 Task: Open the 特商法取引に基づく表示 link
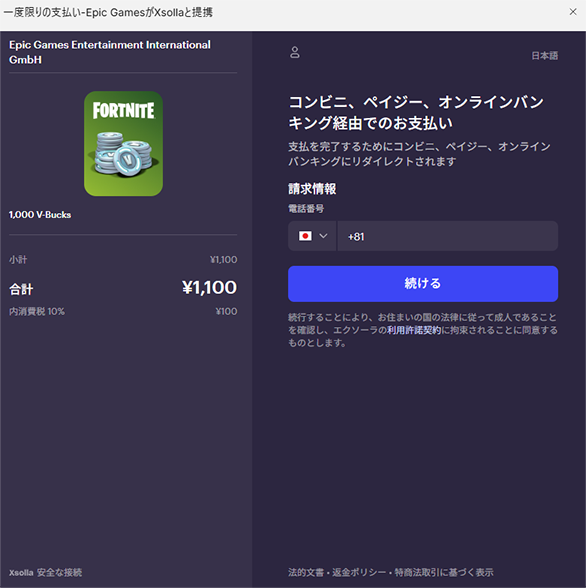click(444, 572)
